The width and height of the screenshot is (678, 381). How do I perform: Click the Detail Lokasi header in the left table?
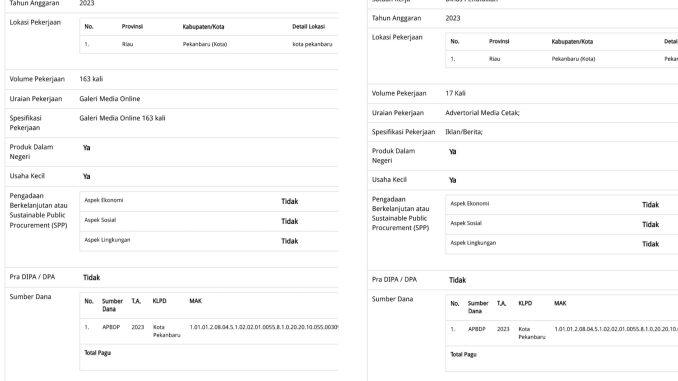(x=308, y=27)
